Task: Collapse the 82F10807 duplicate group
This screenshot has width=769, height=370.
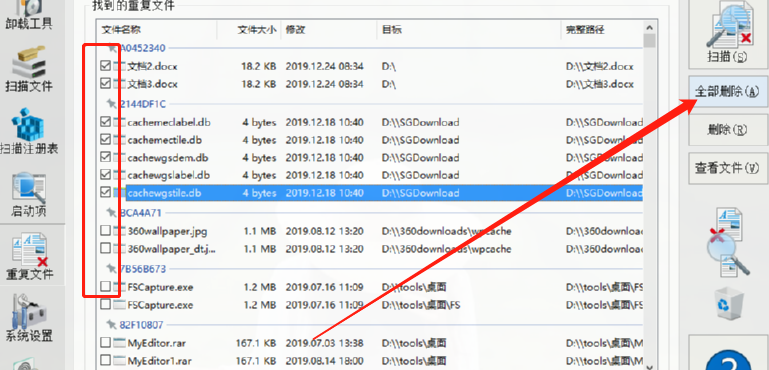Action: point(111,325)
